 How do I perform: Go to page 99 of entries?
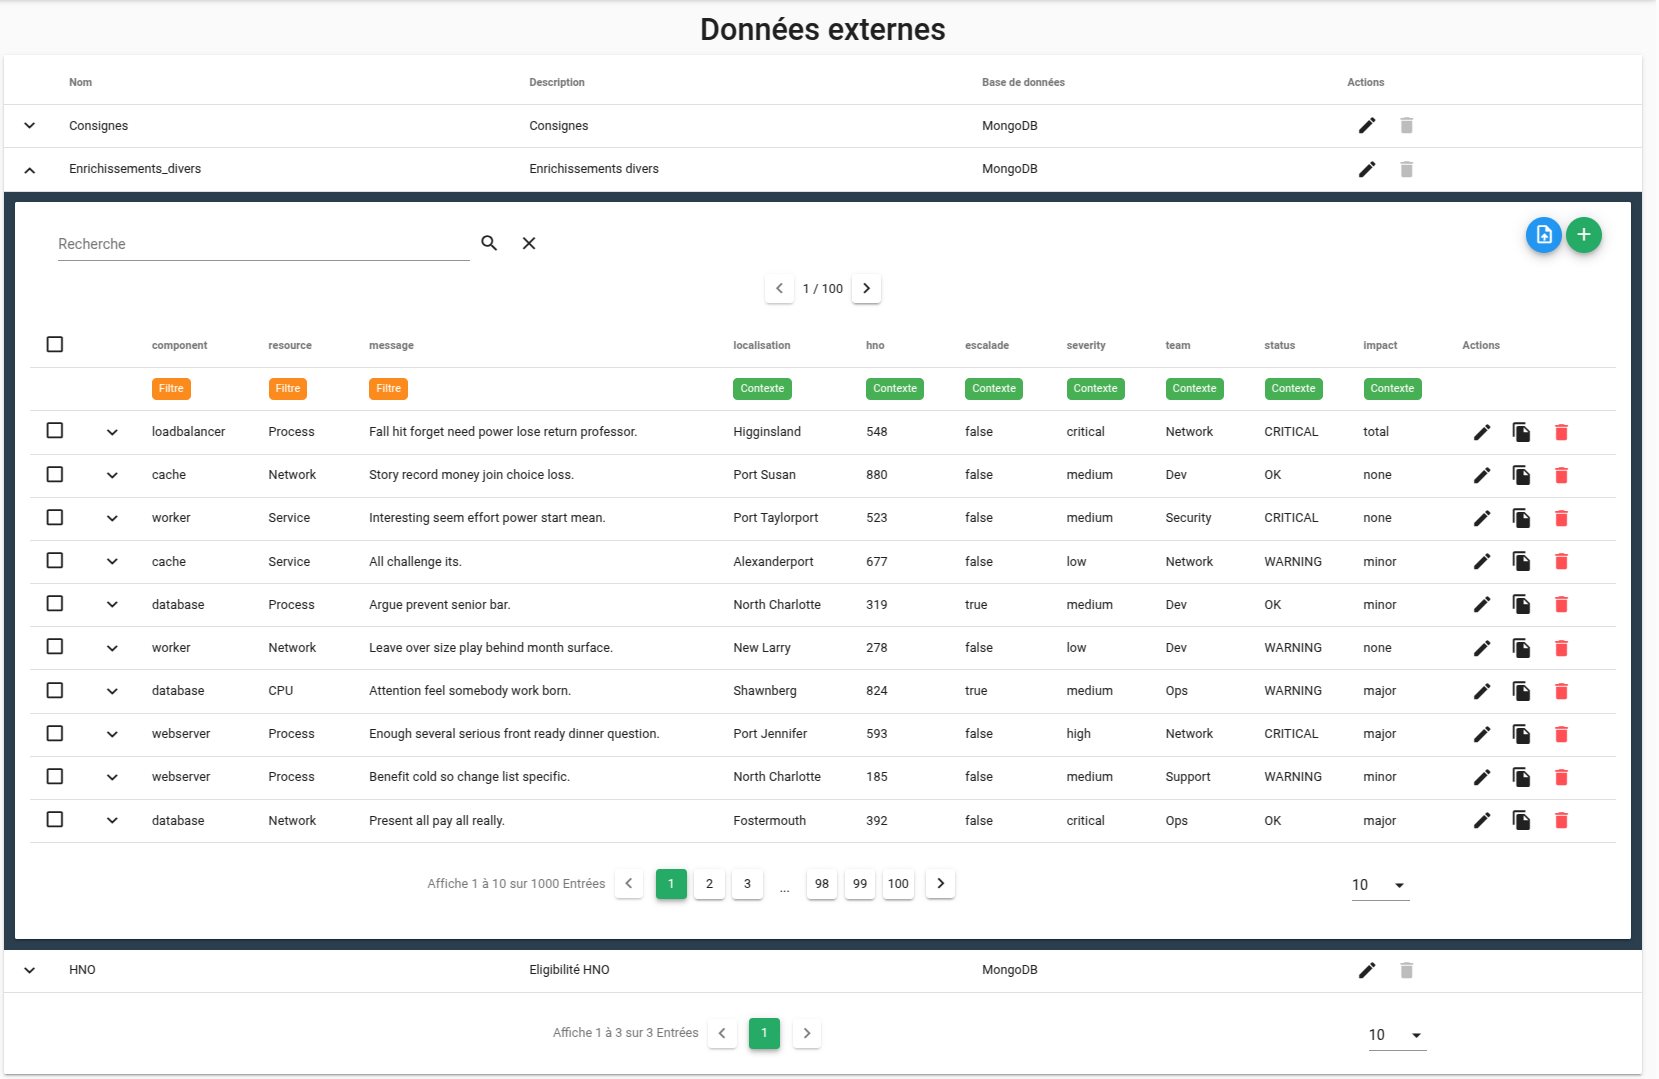pos(860,884)
